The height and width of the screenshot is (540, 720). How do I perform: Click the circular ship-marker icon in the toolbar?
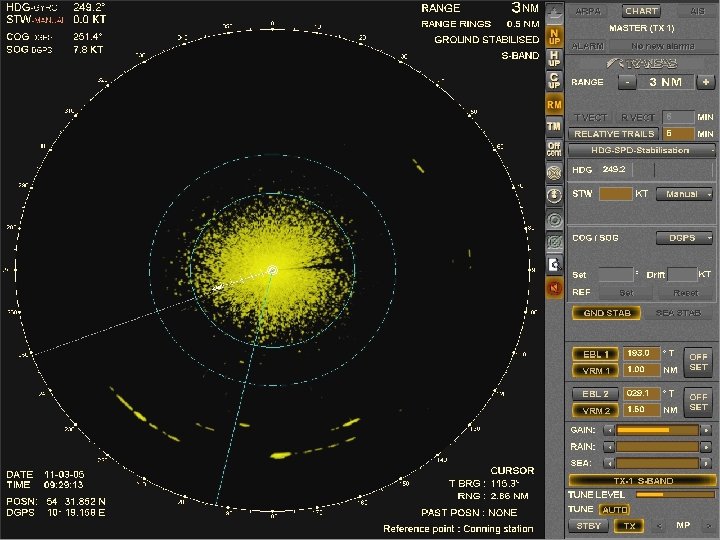554,195
